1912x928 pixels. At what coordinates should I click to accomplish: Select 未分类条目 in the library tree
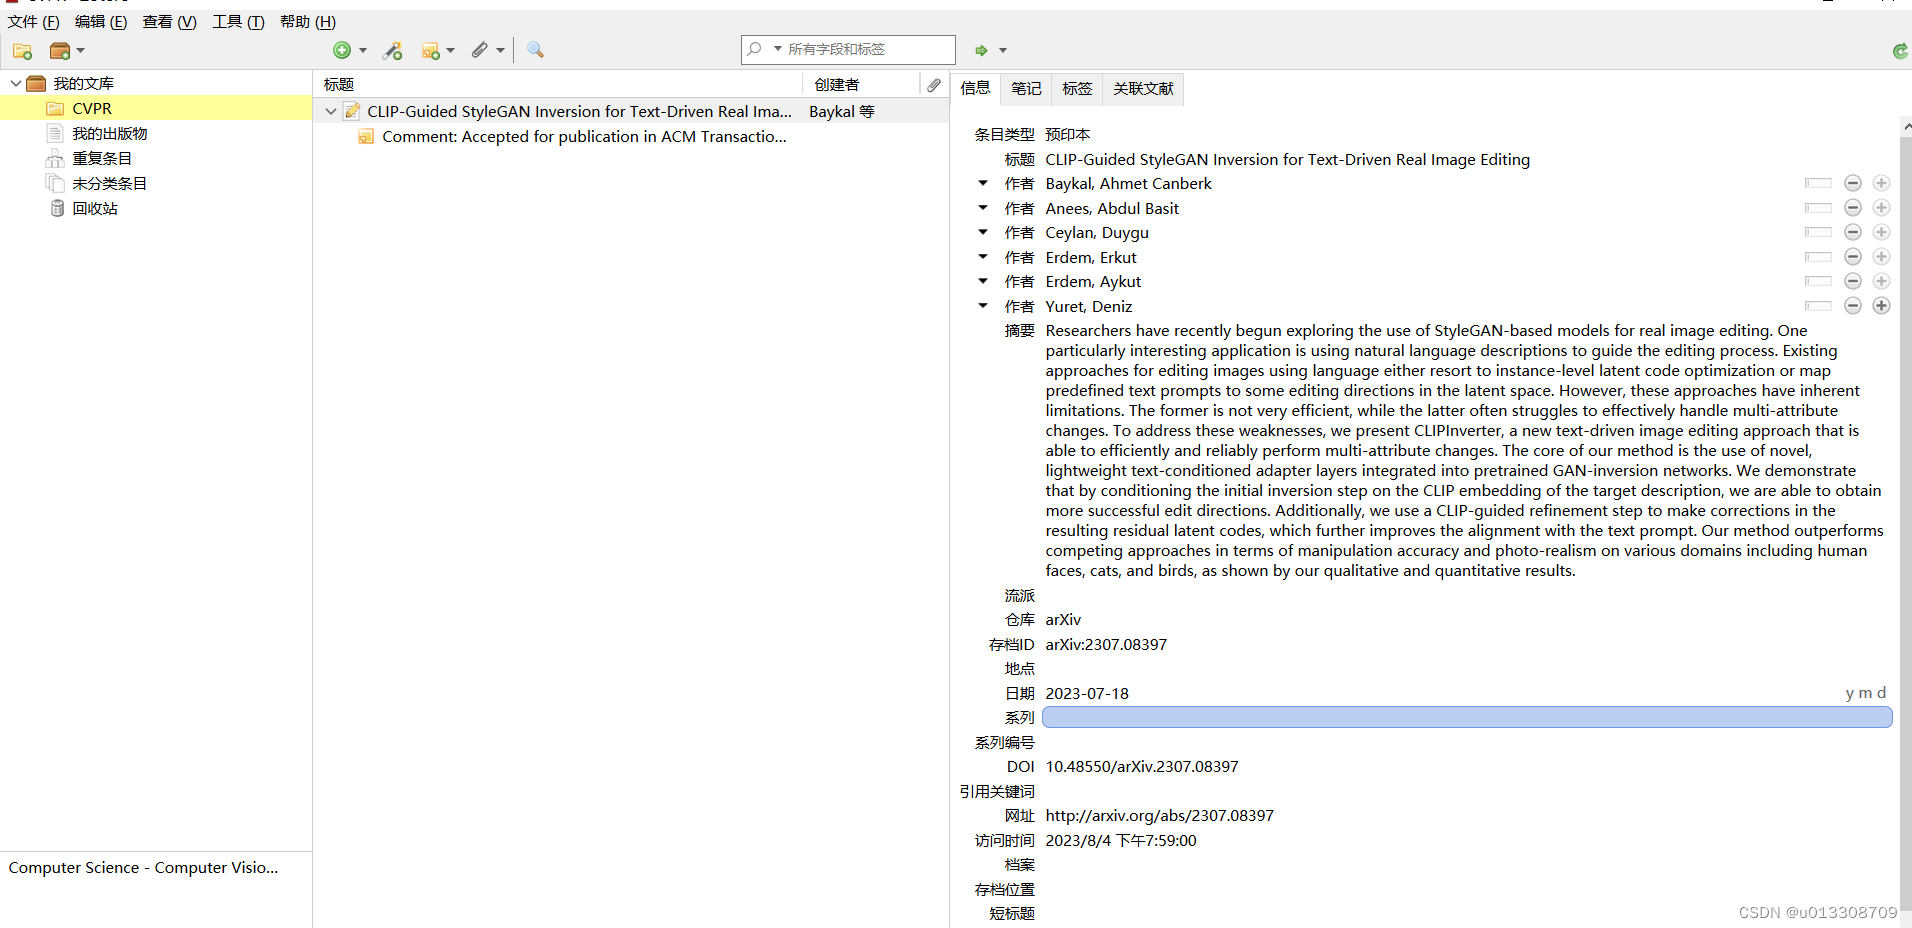tap(109, 183)
